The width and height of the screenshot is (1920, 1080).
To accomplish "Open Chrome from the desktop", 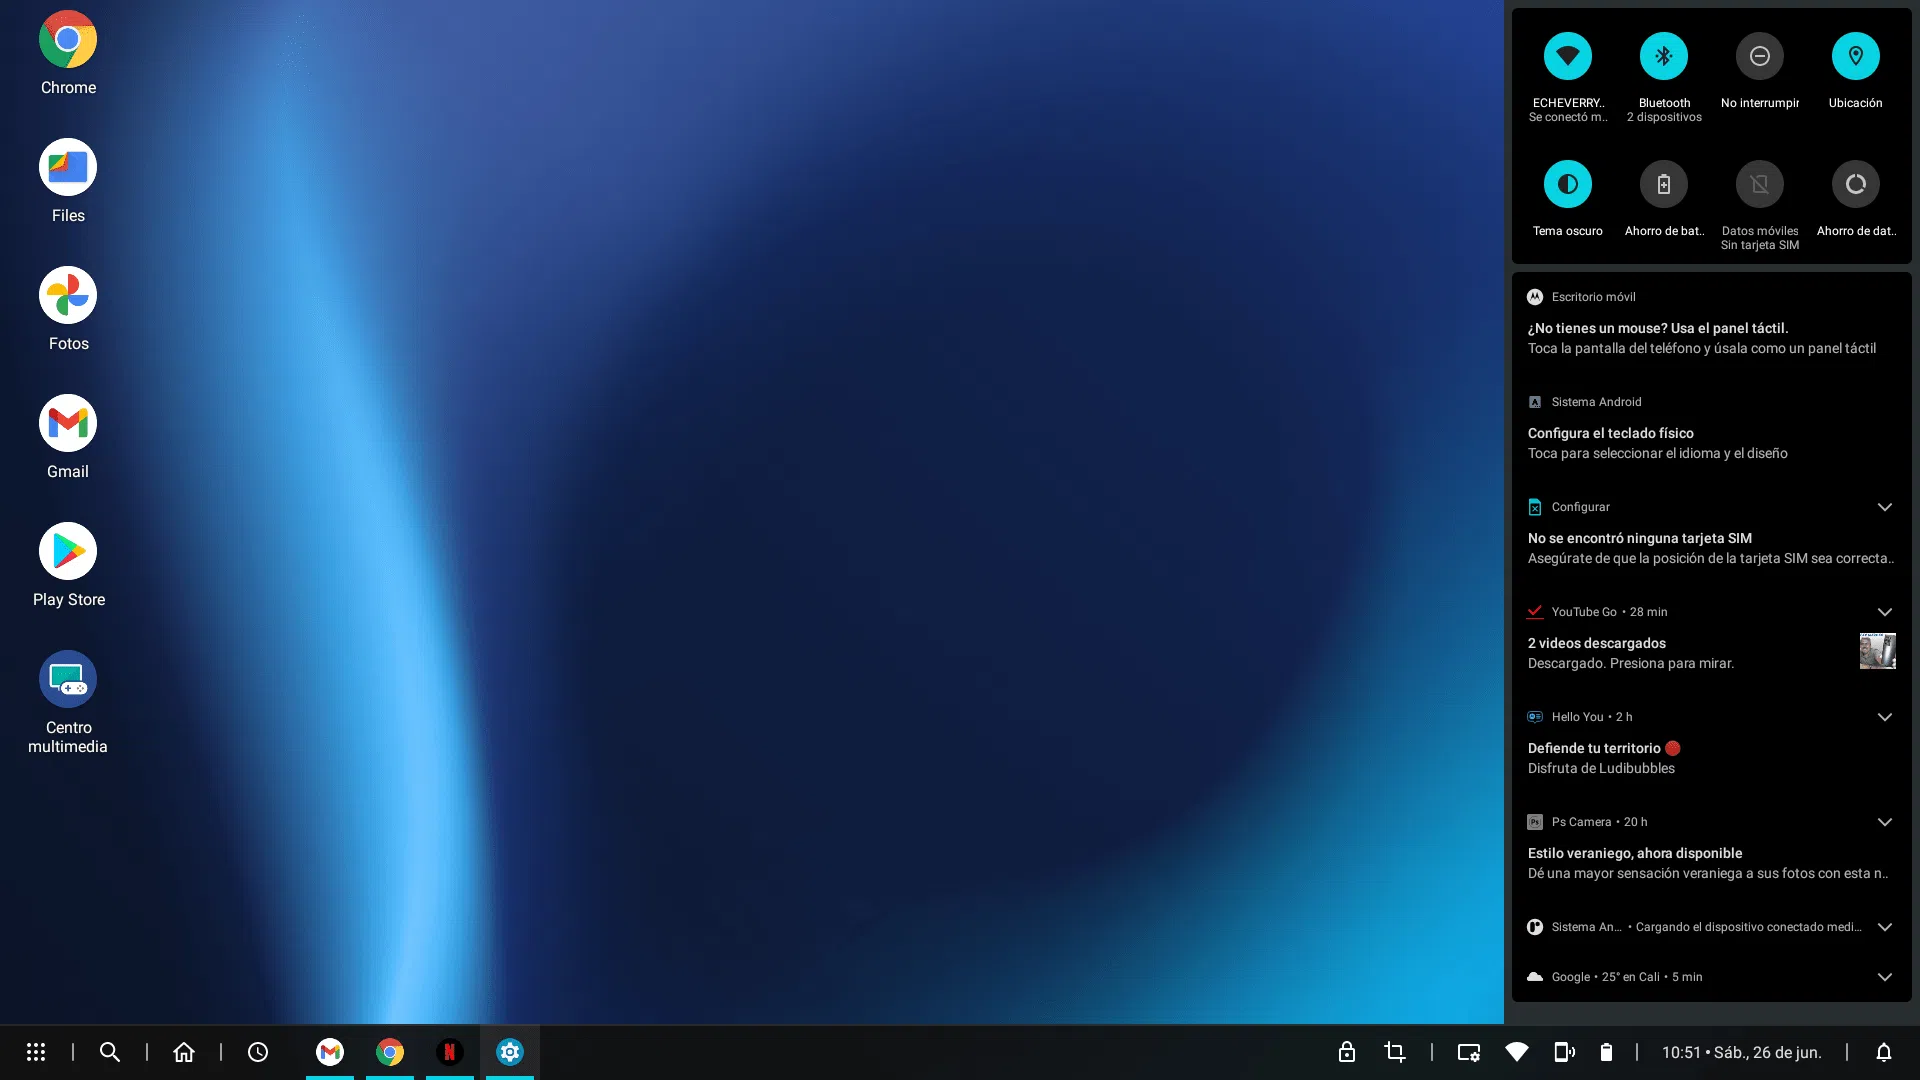I will [68, 40].
